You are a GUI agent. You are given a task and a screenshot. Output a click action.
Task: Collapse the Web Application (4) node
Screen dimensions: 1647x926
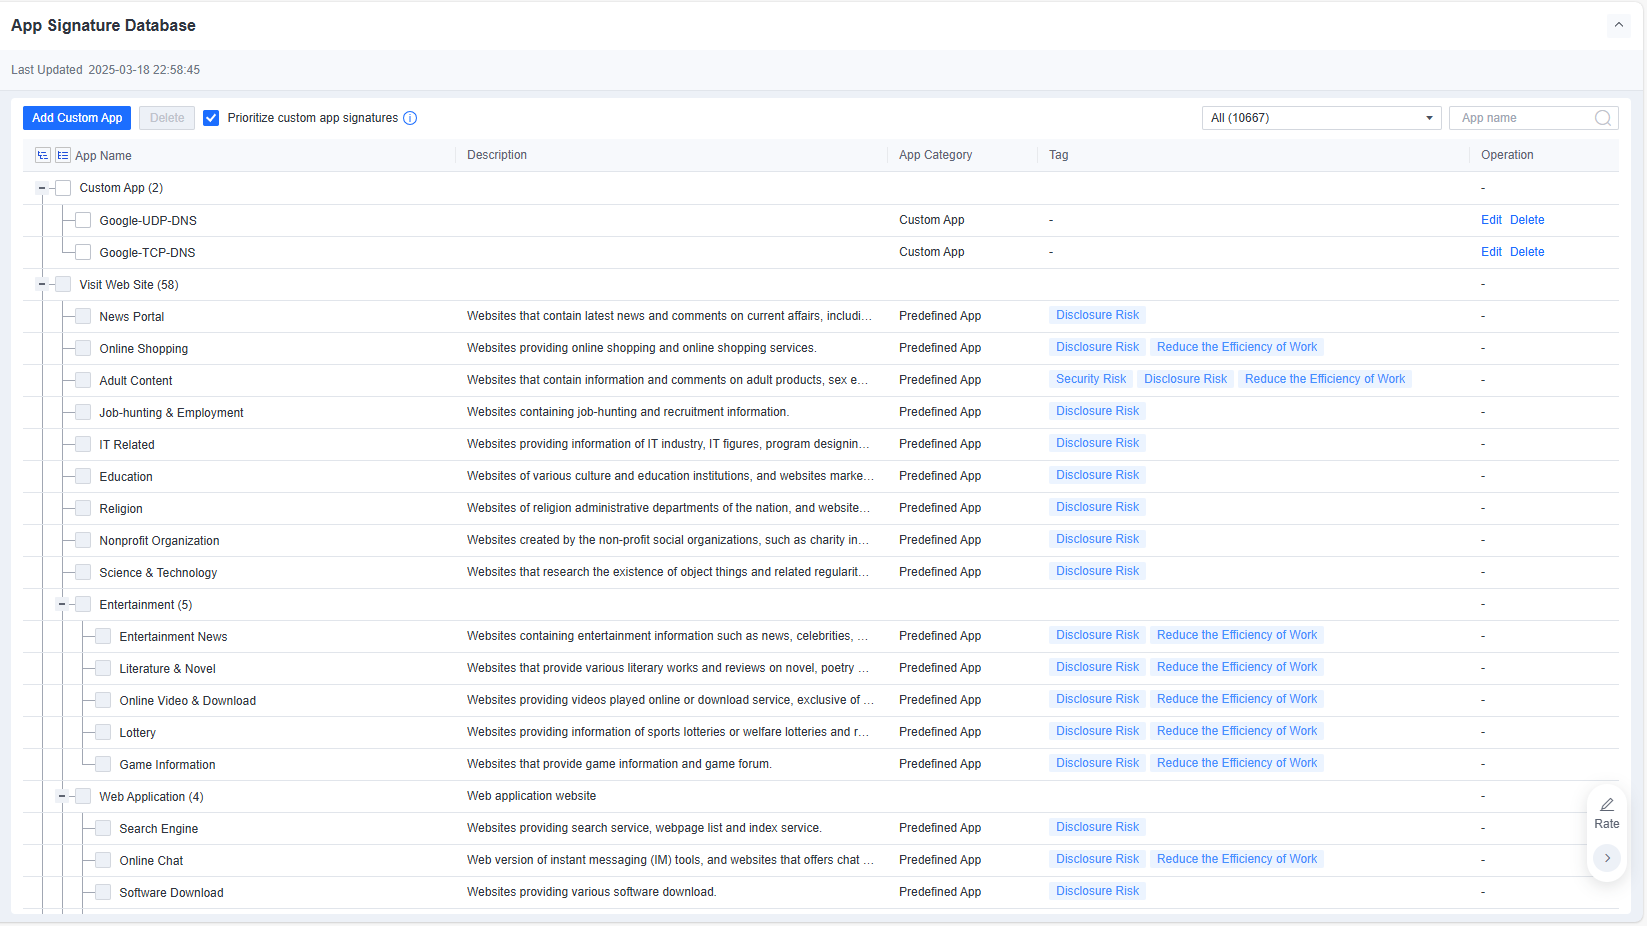62,796
